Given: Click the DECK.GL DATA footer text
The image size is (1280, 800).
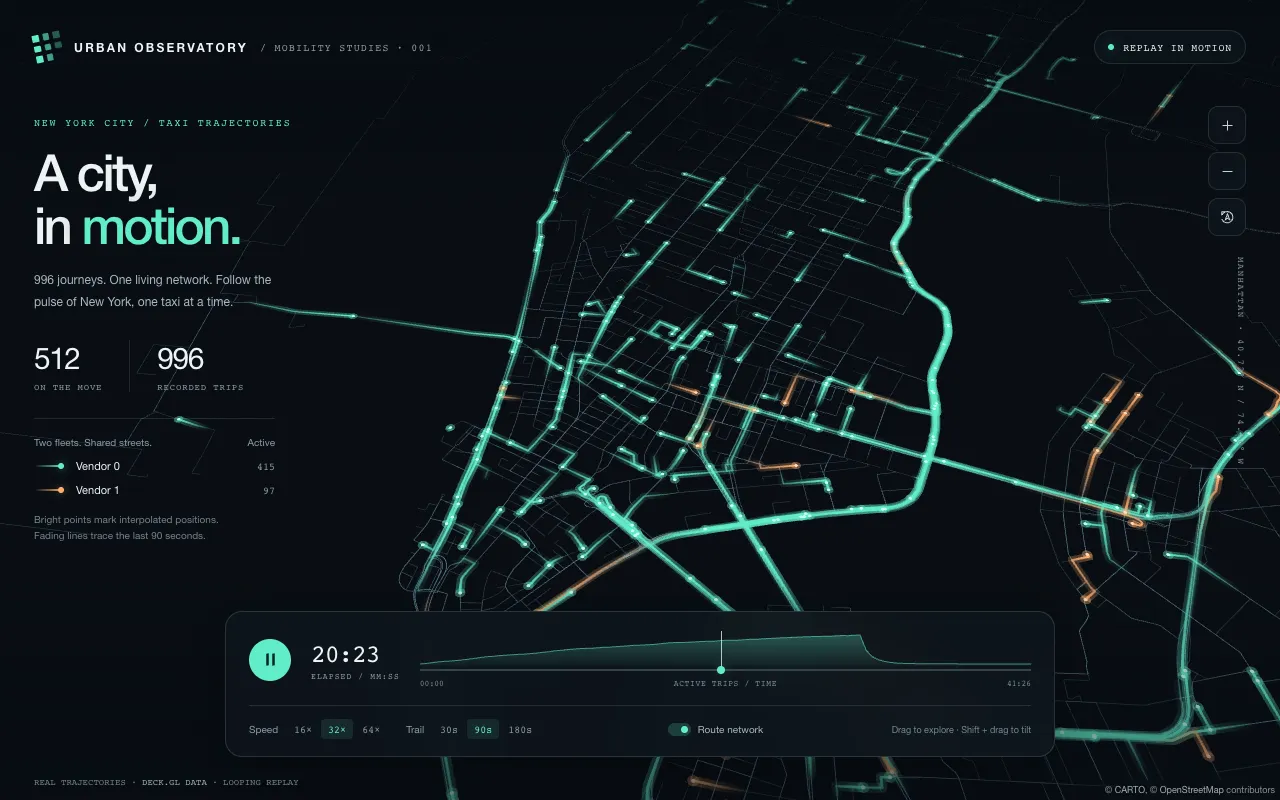Looking at the screenshot, I should coord(174,783).
